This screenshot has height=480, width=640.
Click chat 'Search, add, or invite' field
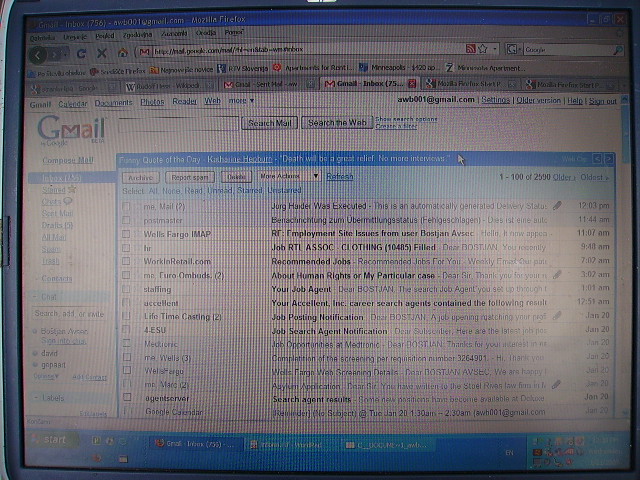click(x=70, y=313)
